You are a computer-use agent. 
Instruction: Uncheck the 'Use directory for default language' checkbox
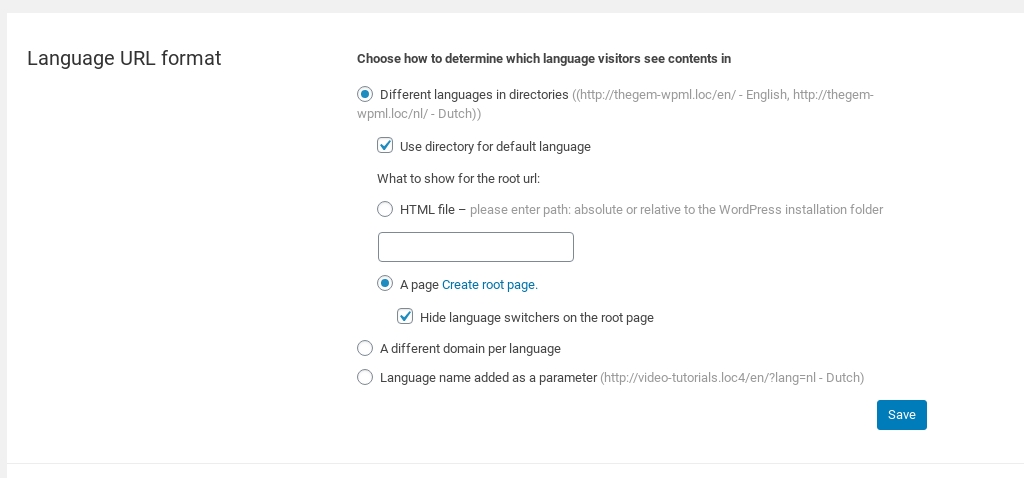[385, 146]
